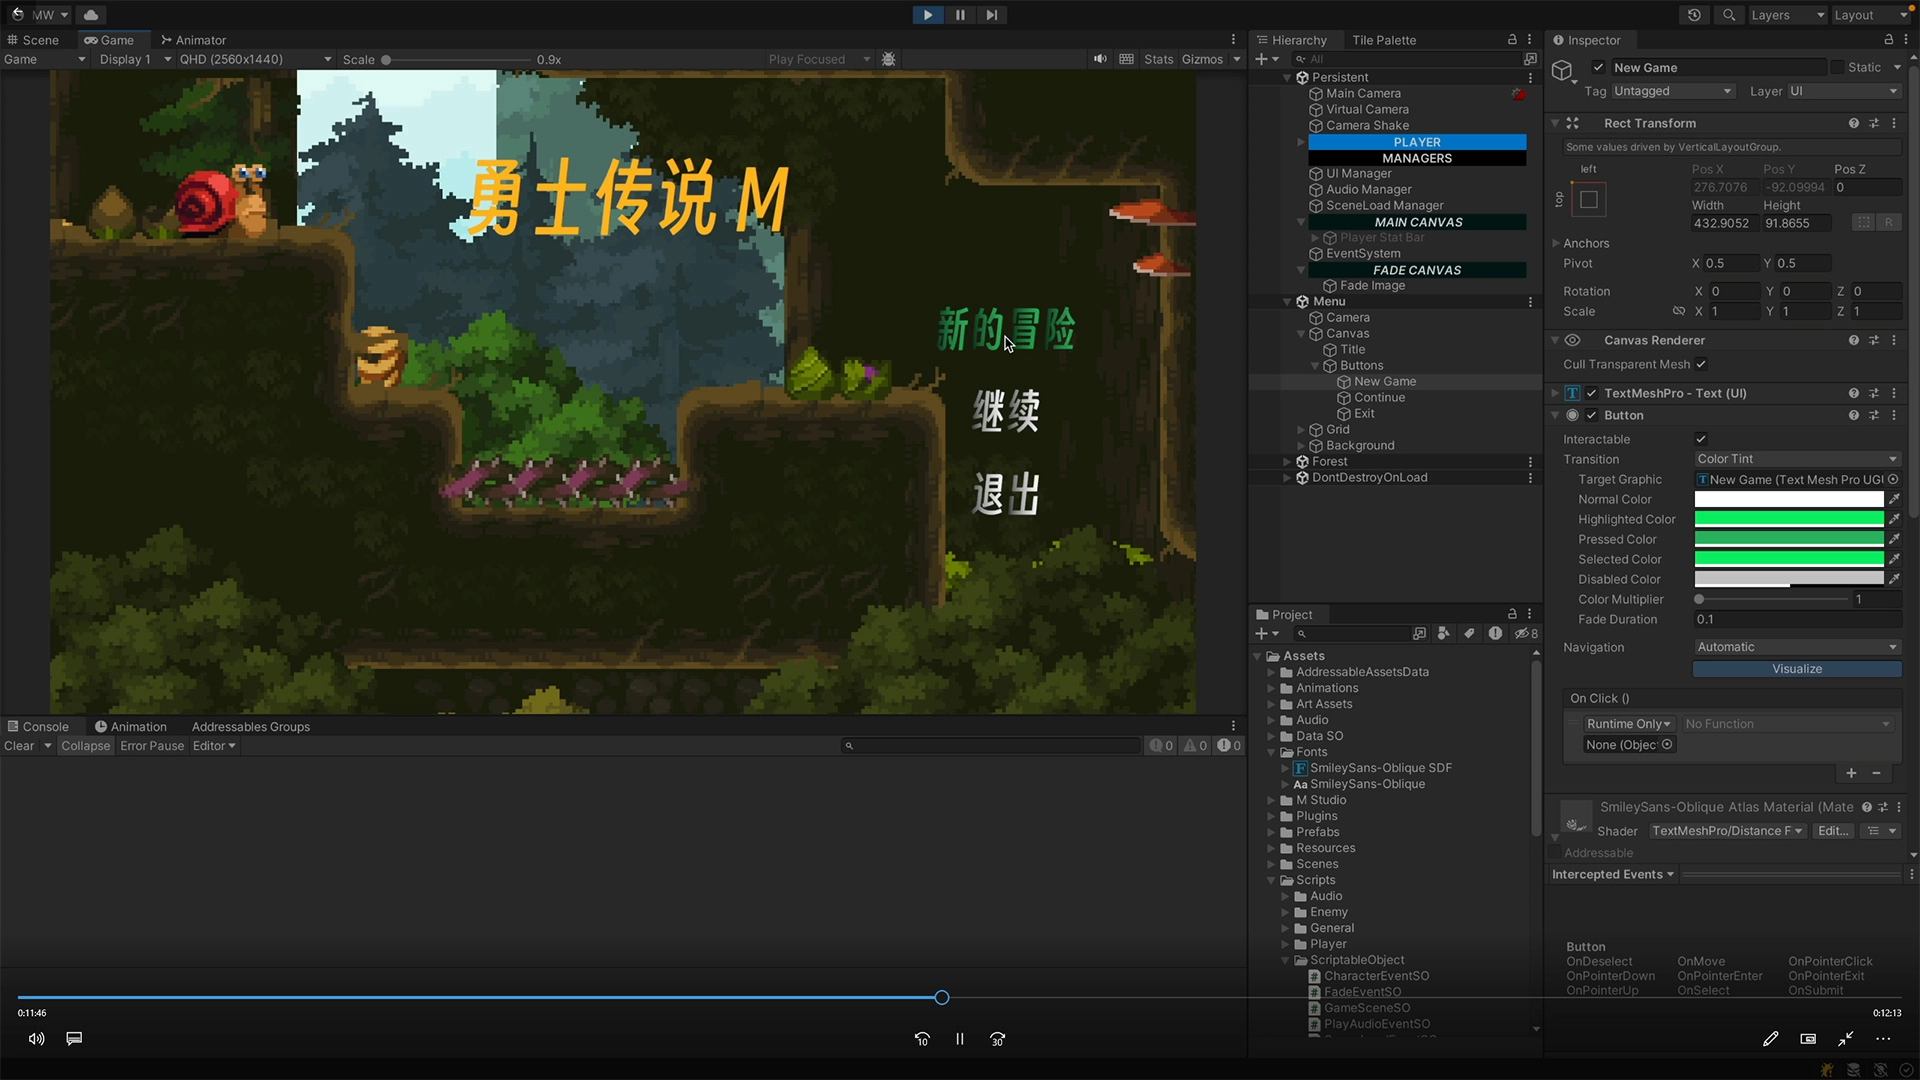Click the Step frame button
This screenshot has width=1920, height=1080.
991,15
